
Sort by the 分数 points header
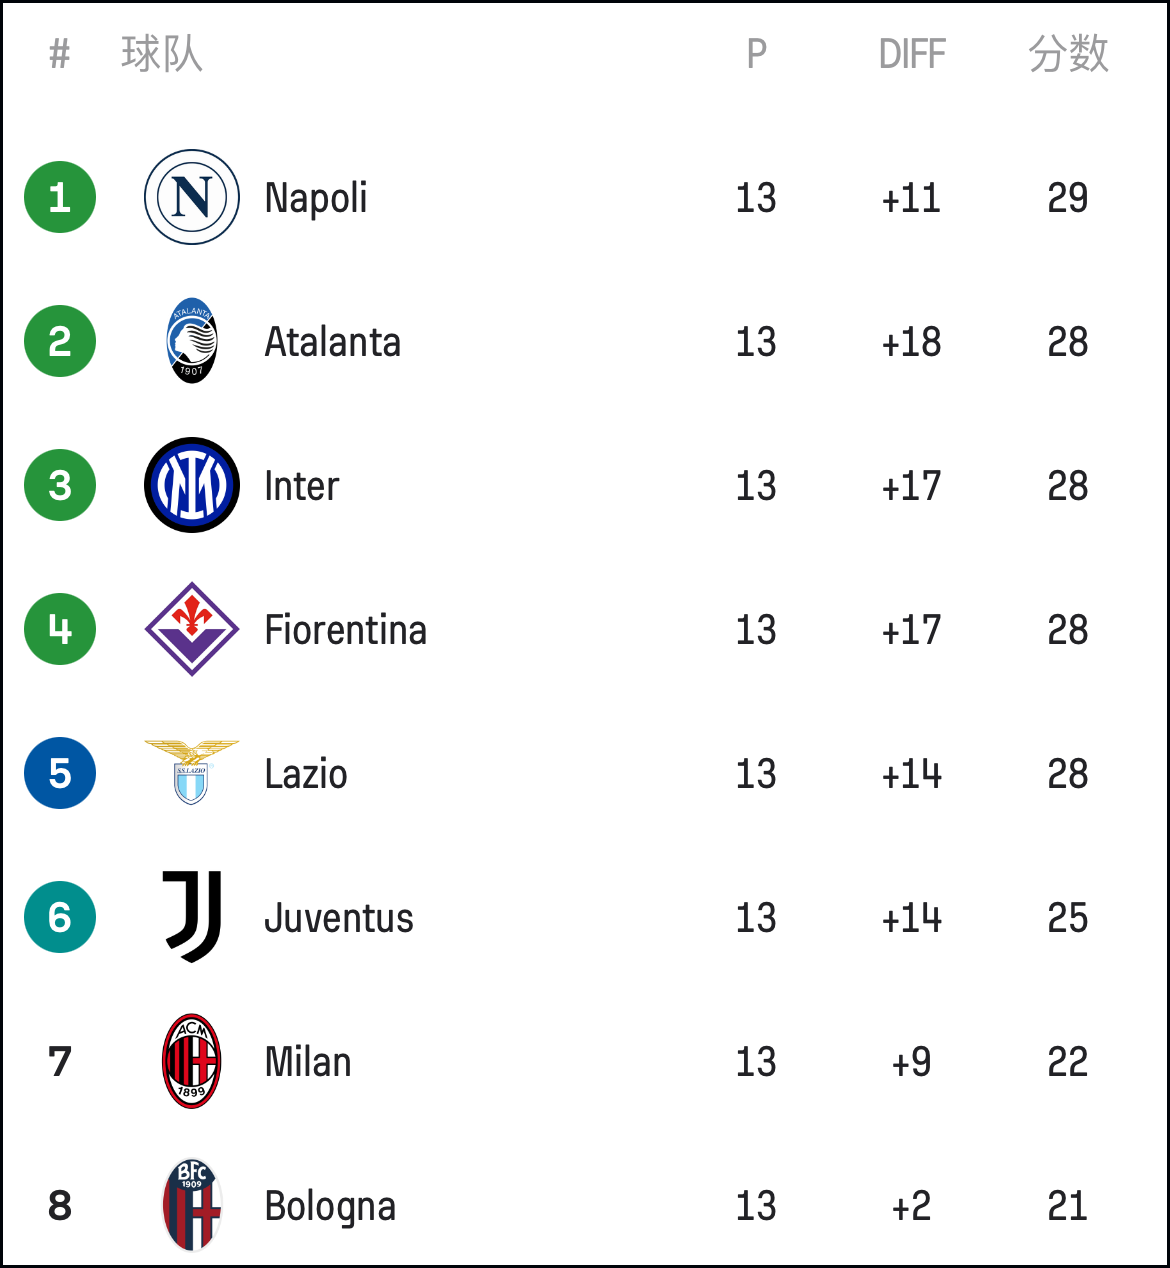pyautogui.click(x=1069, y=54)
